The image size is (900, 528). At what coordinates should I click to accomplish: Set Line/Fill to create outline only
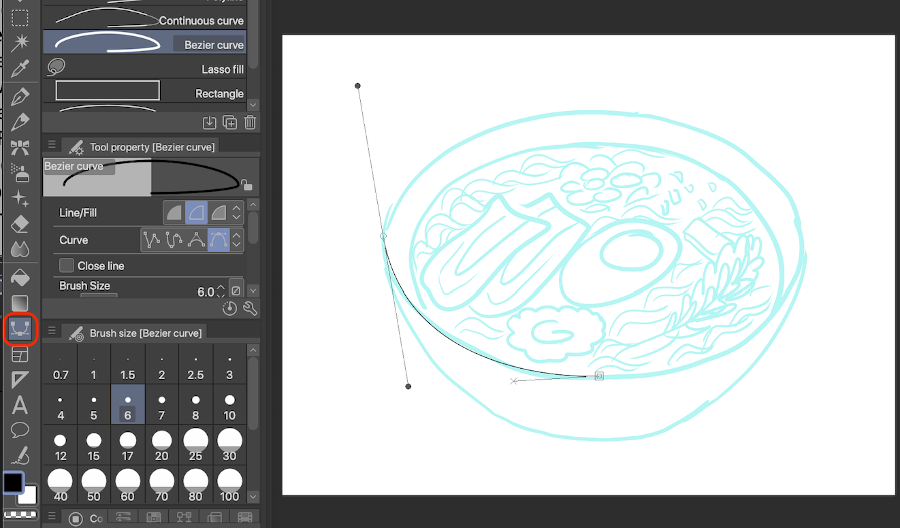[196, 213]
